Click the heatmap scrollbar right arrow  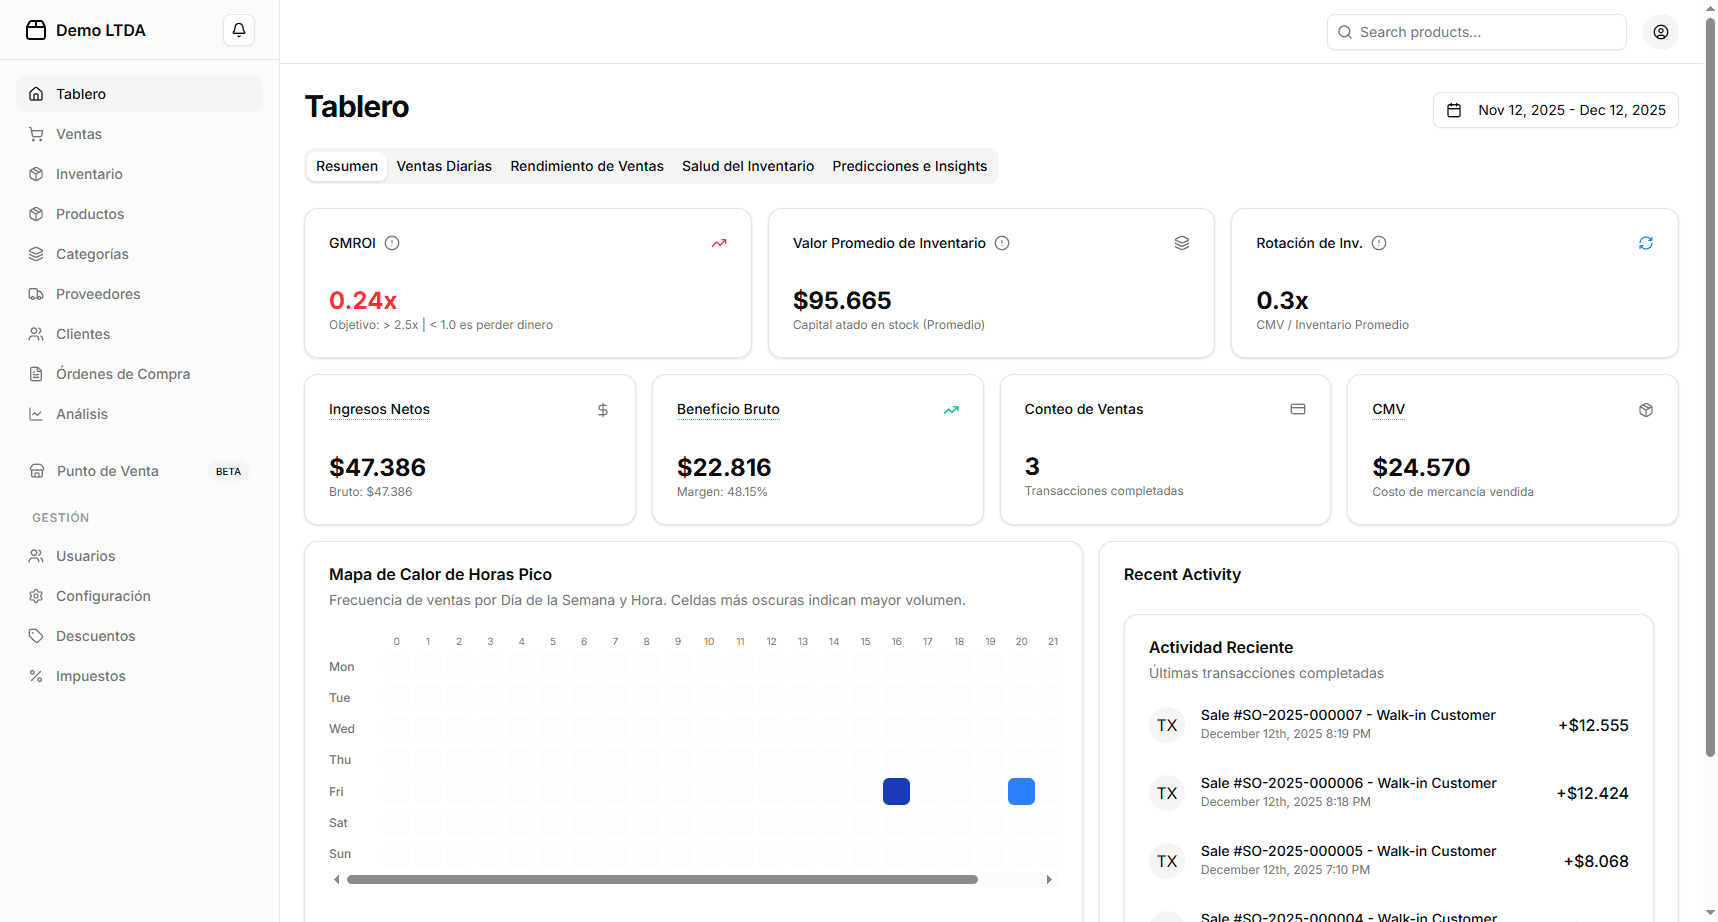[1049, 880]
